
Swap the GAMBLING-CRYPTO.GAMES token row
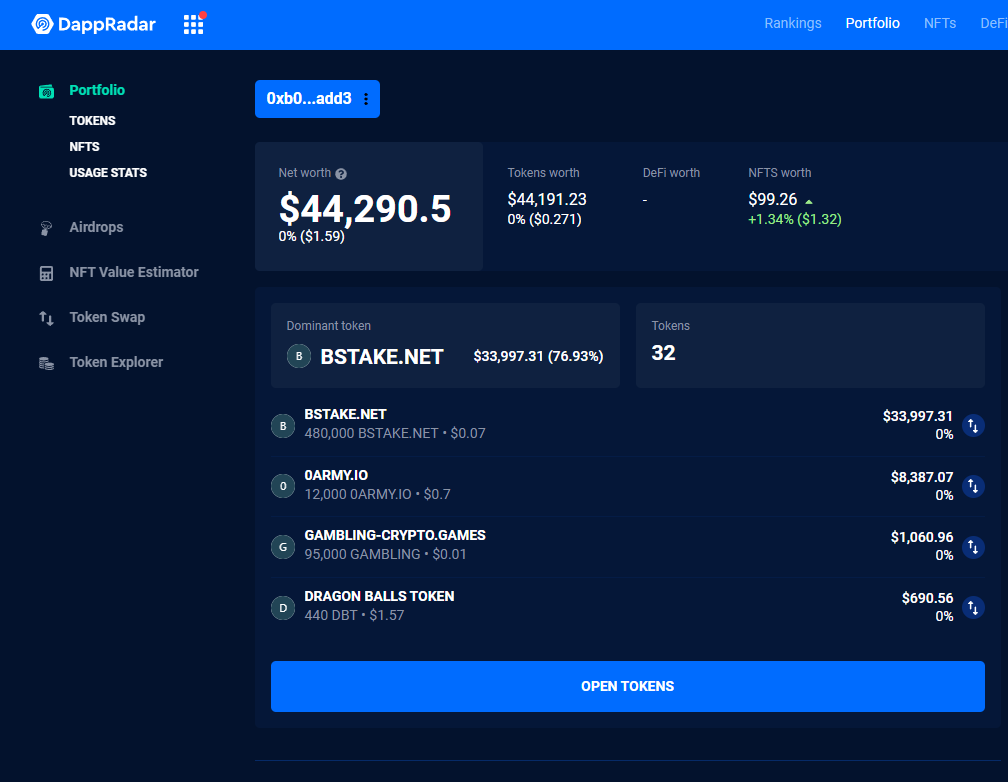(x=973, y=547)
